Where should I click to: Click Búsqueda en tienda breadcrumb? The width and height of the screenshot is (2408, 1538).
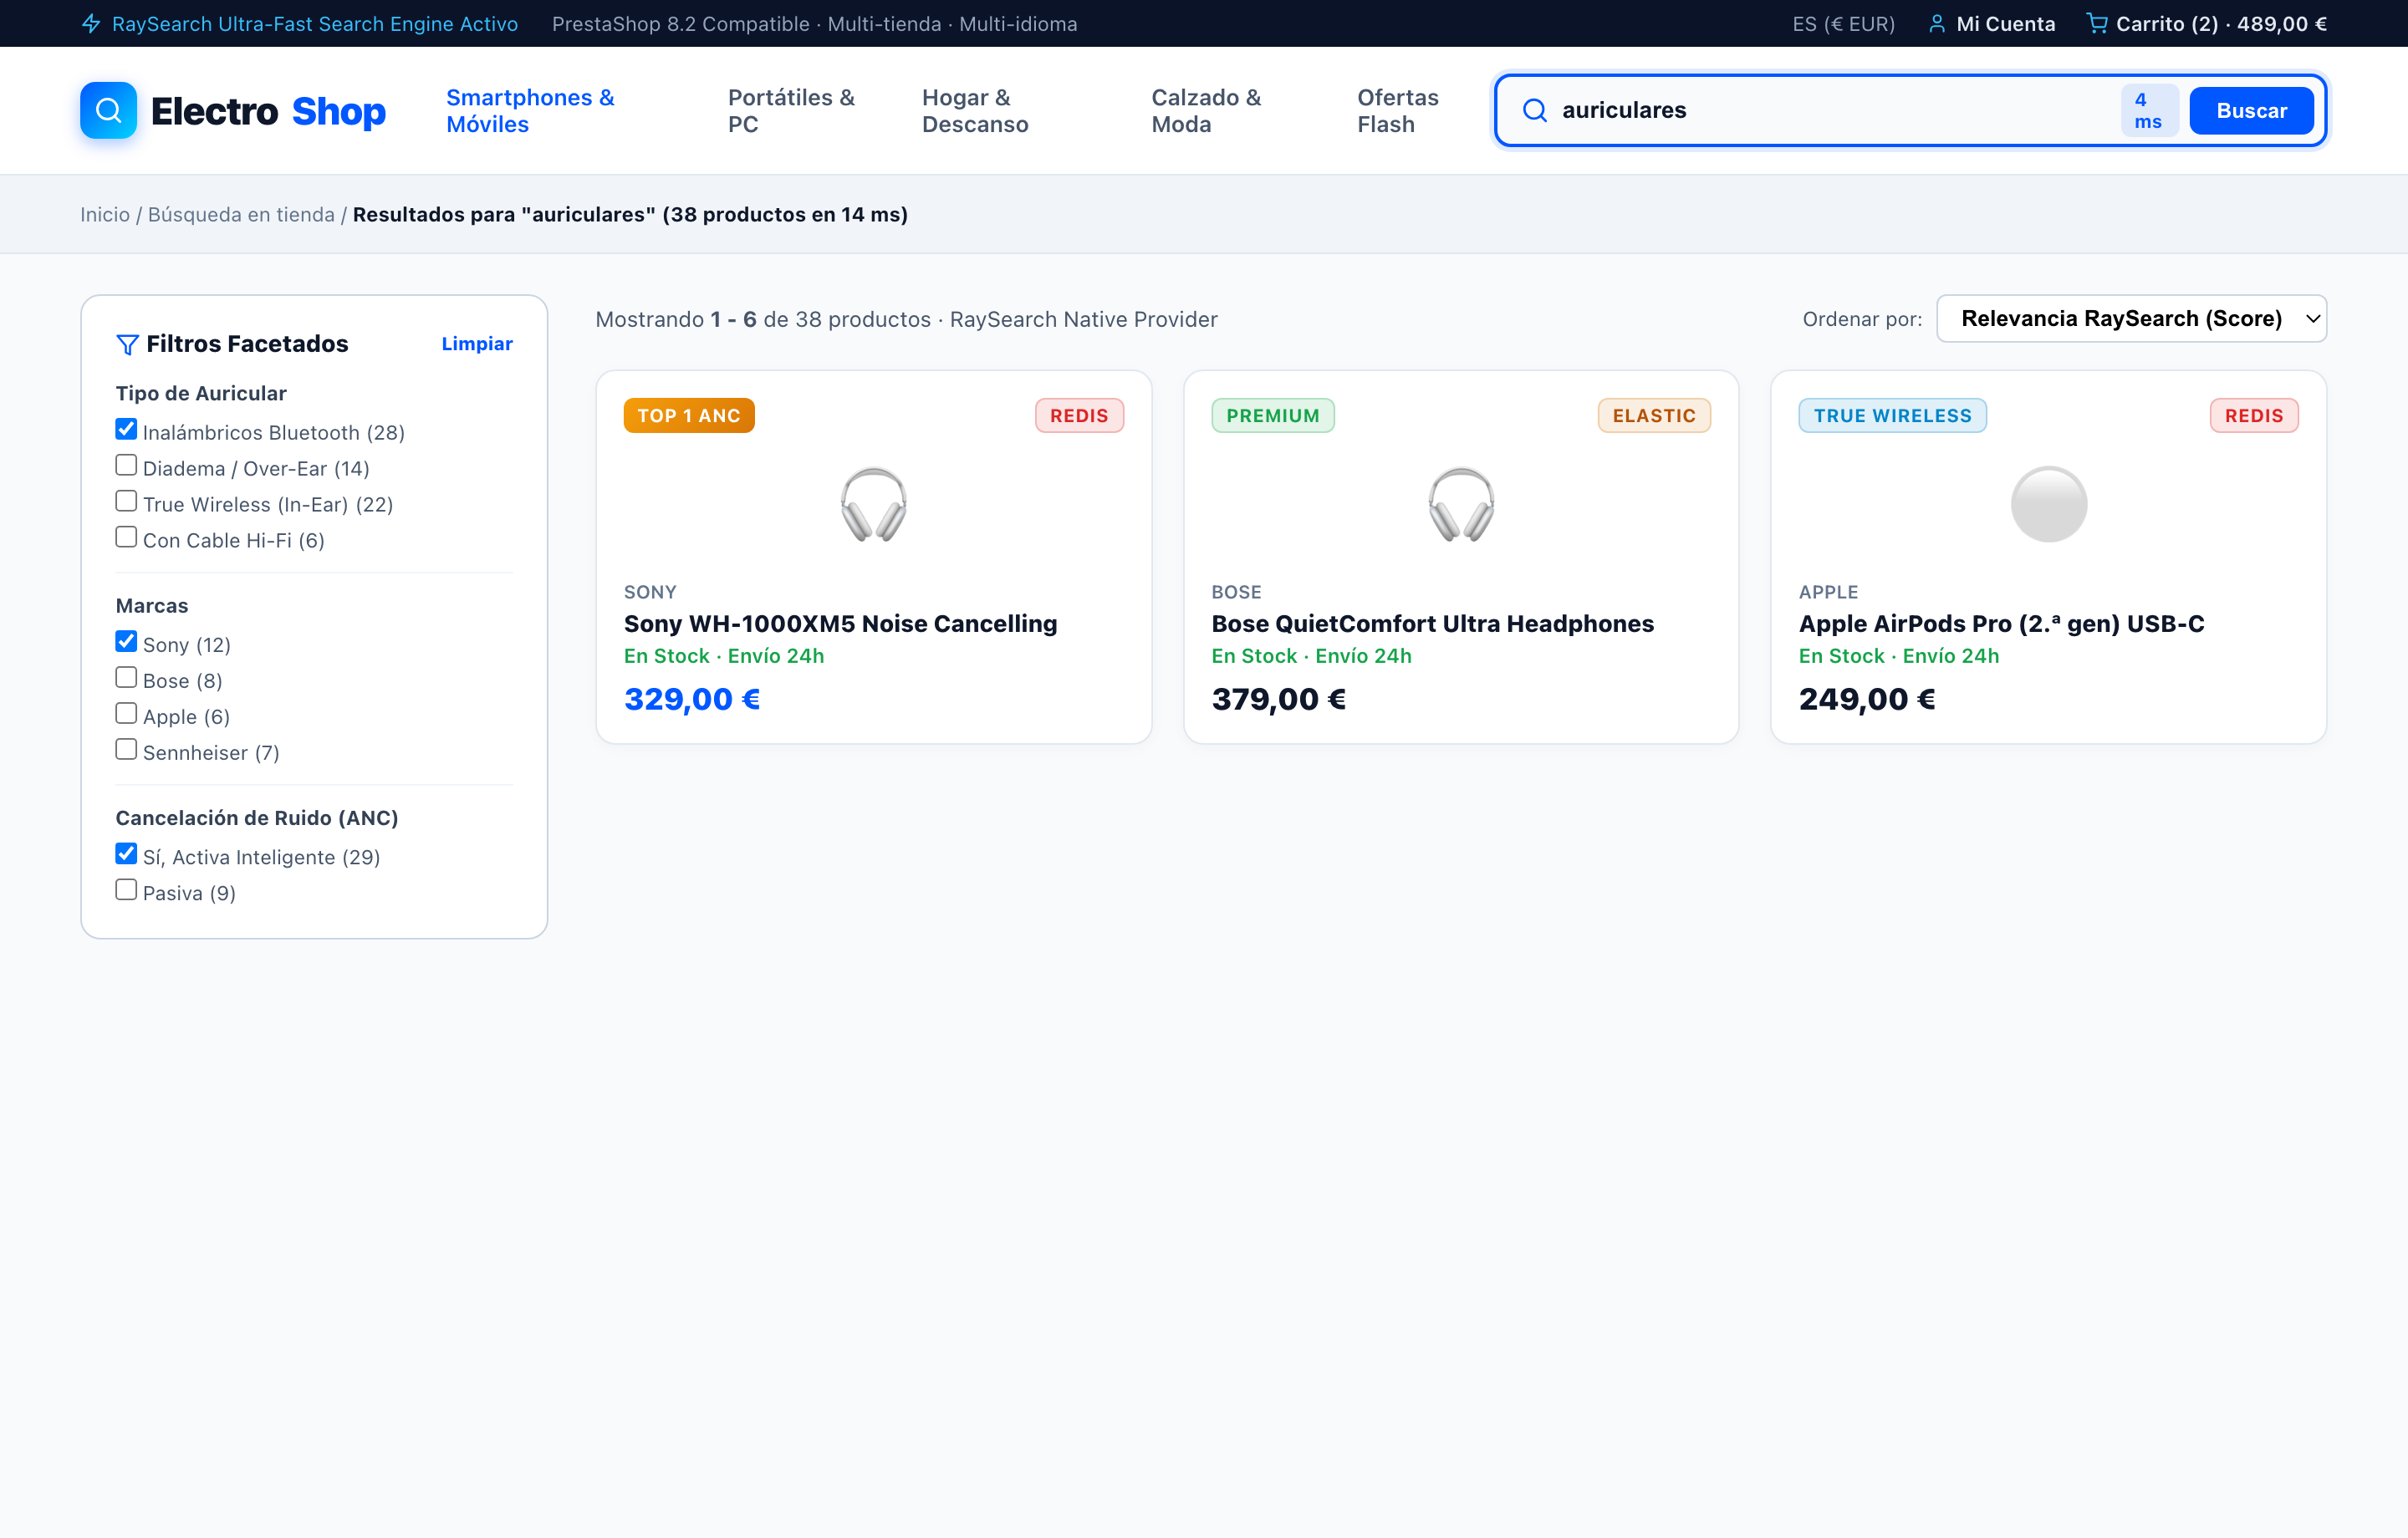[241, 214]
